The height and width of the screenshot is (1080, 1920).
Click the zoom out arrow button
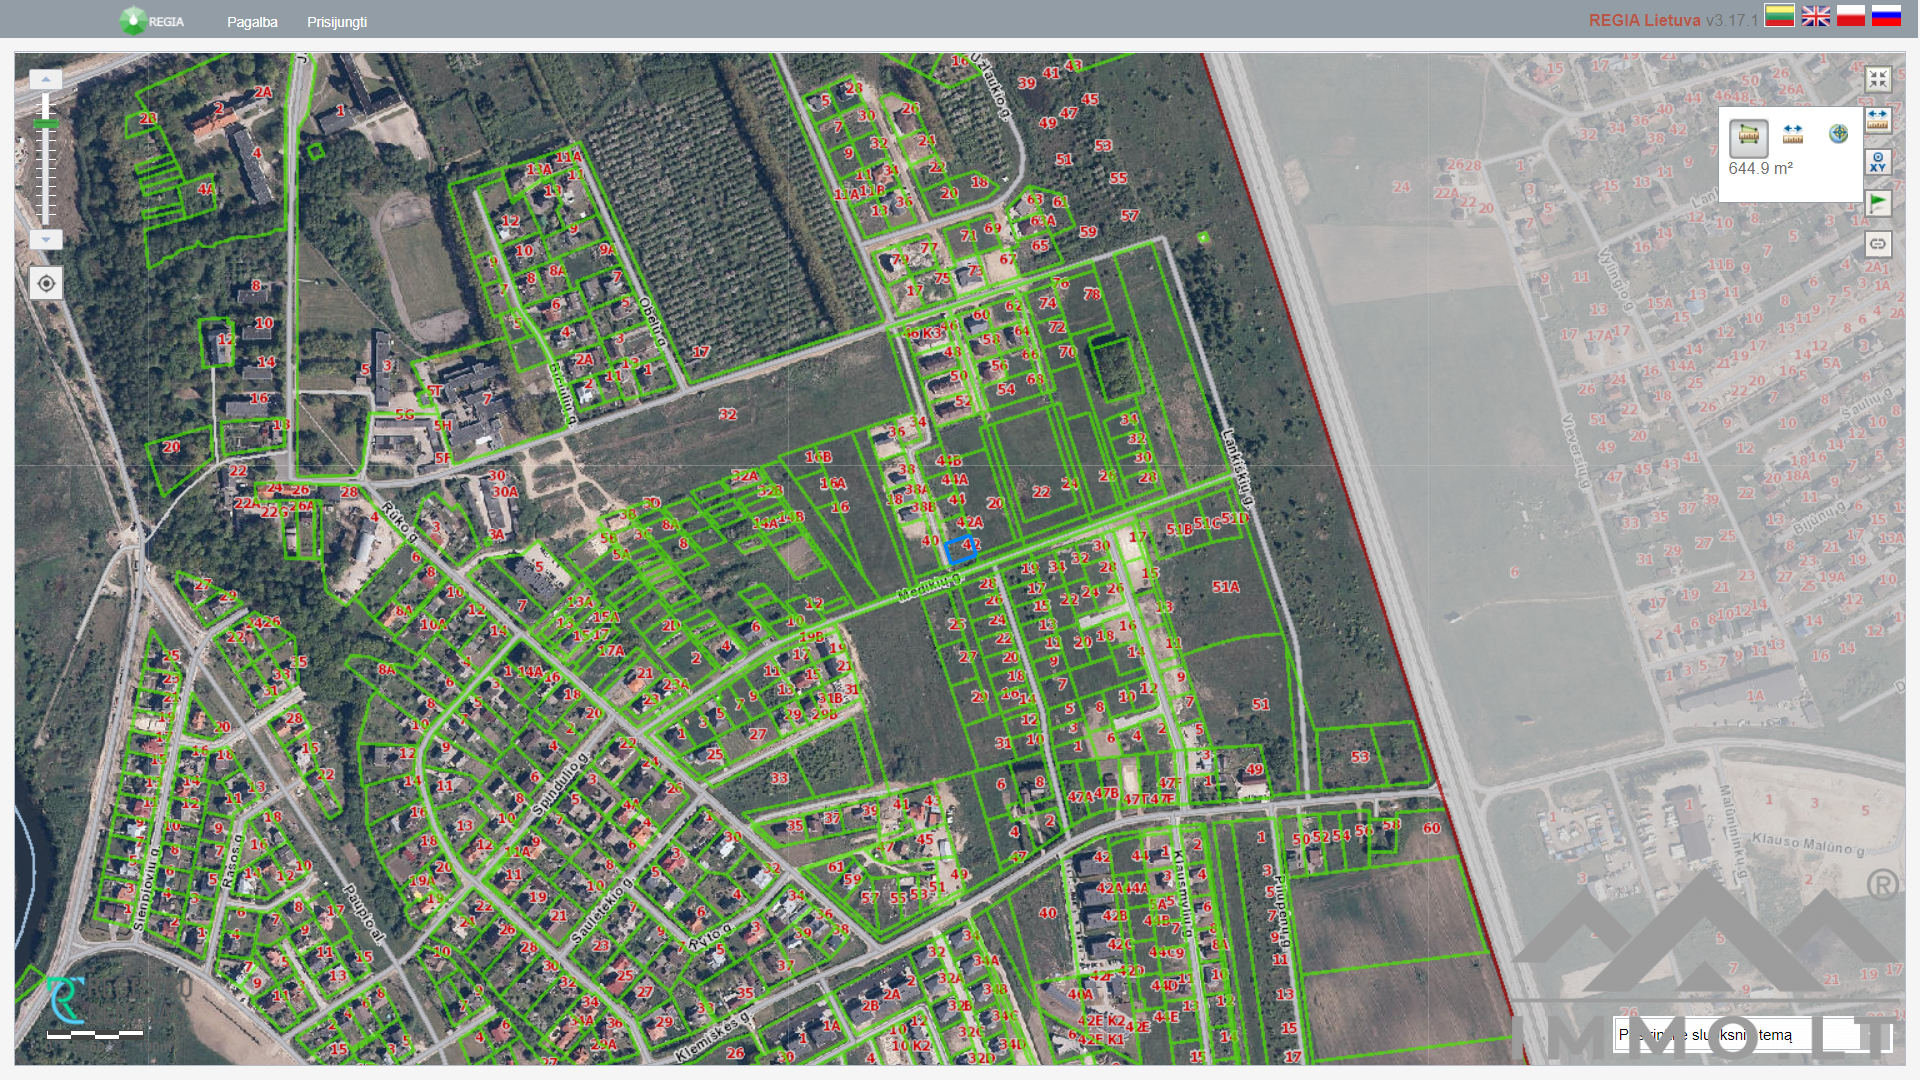(46, 240)
